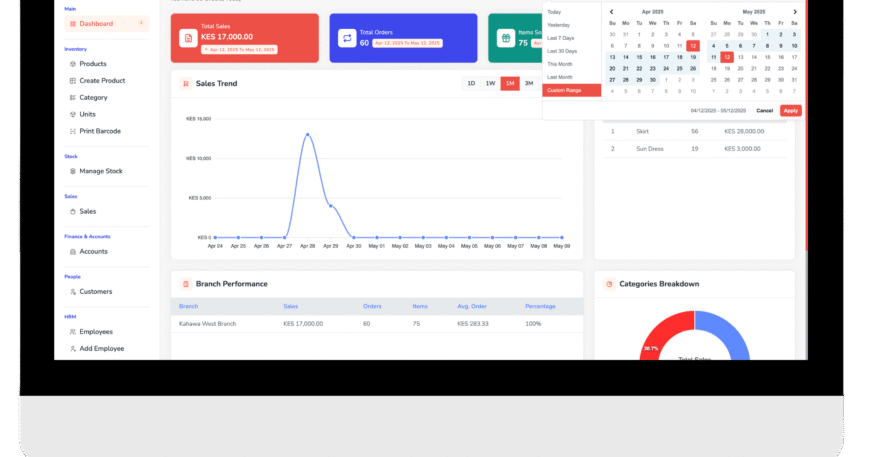The image size is (870, 457).
Task: Click the Manage Stock icon
Action: (x=73, y=171)
